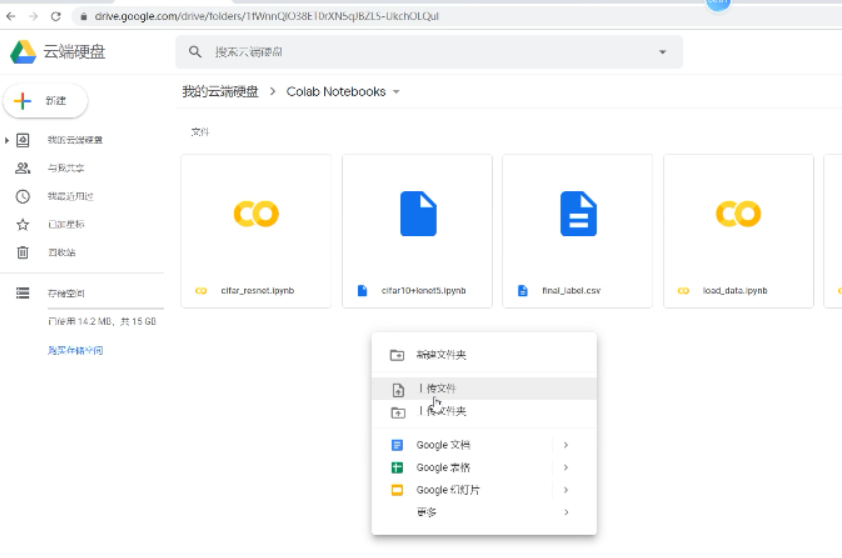Screen dimensions: 842x558
Task: Click small file icon beside cifar10+lenet5.ipynb name
Action: (362, 291)
